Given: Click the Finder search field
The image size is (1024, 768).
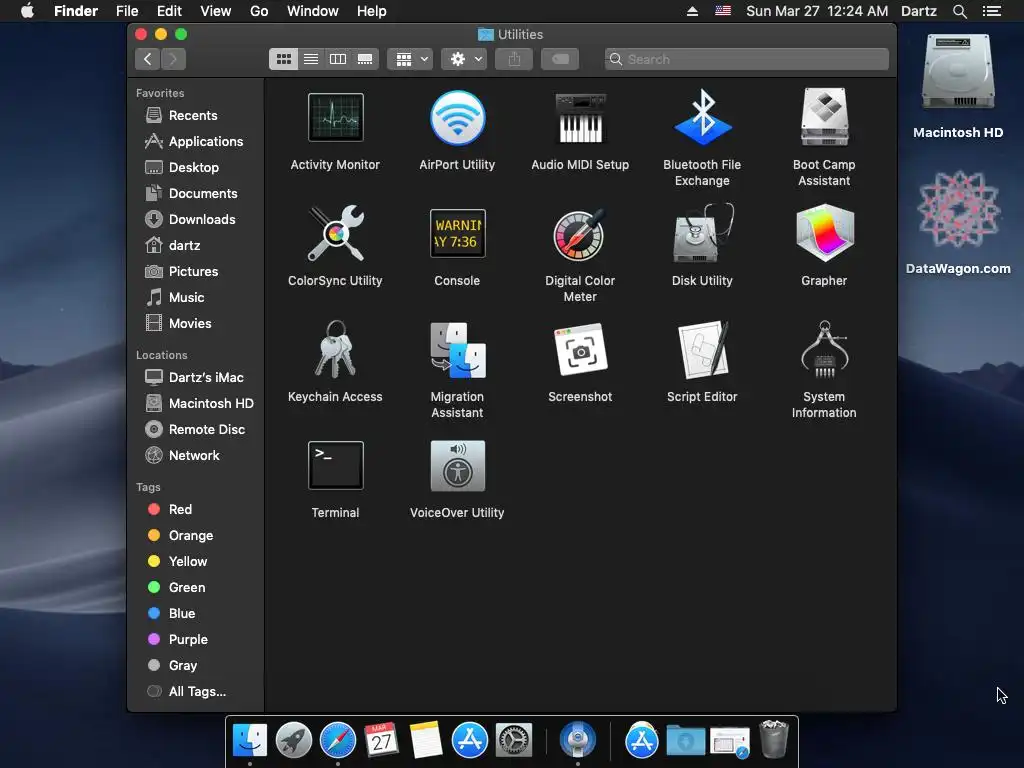Looking at the screenshot, I should pos(746,59).
